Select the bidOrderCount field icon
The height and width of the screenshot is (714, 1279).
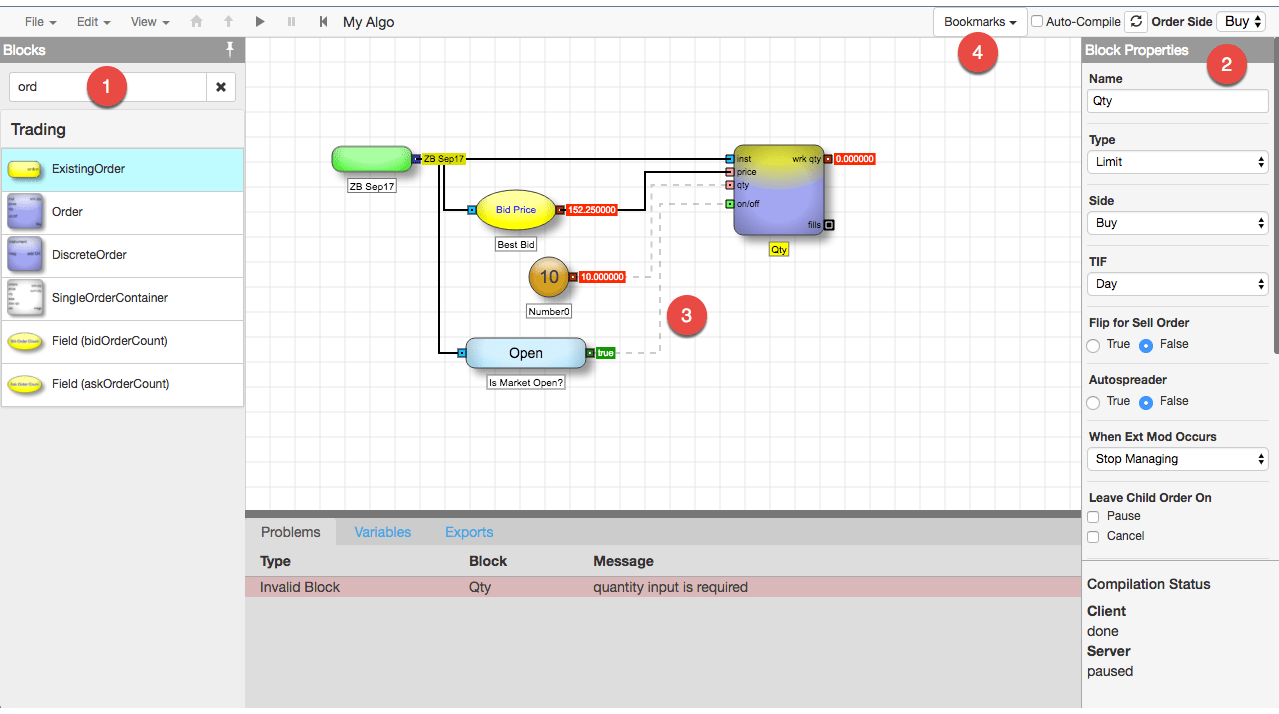click(26, 341)
